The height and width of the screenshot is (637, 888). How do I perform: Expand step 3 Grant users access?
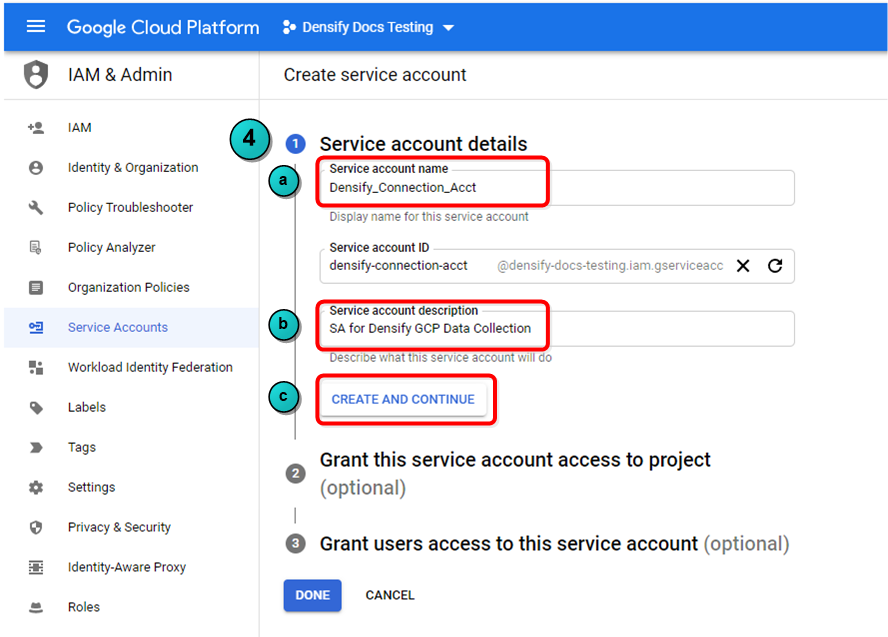click(508, 544)
